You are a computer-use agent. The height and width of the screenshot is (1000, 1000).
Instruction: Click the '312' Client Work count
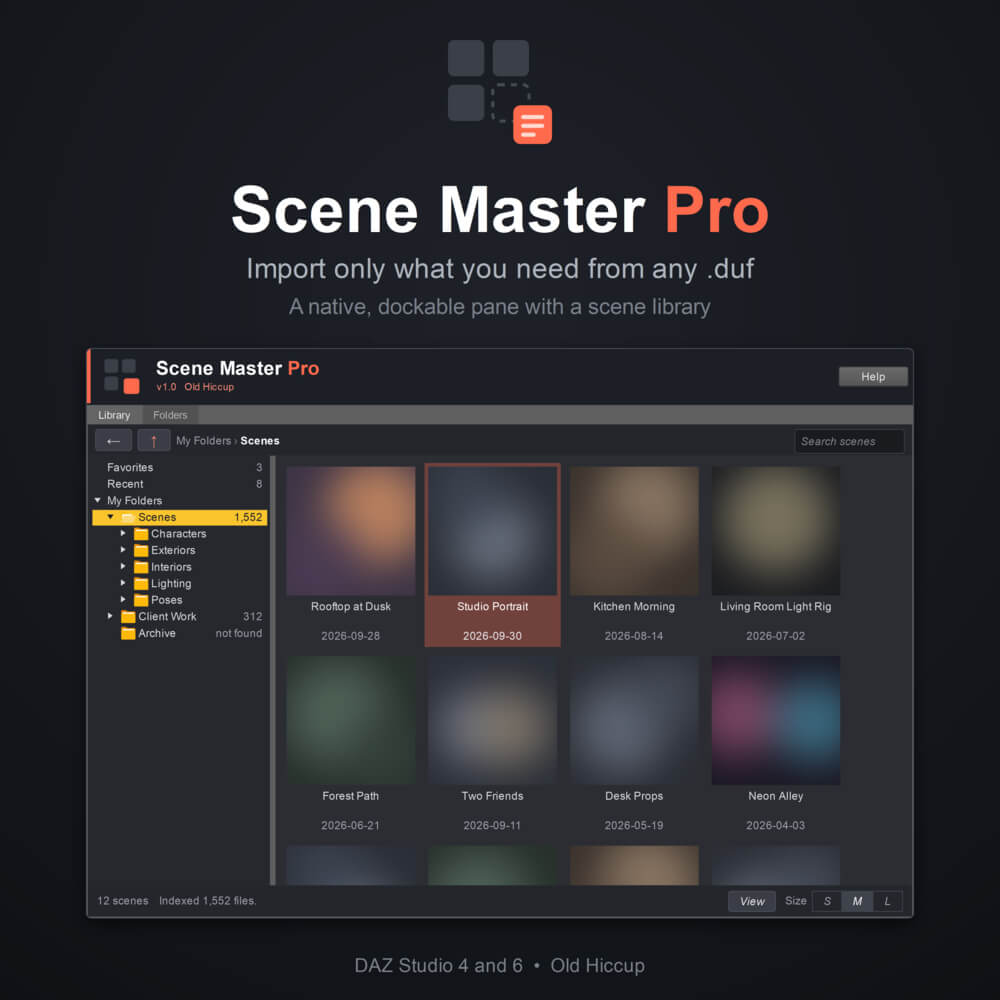[x=253, y=617]
